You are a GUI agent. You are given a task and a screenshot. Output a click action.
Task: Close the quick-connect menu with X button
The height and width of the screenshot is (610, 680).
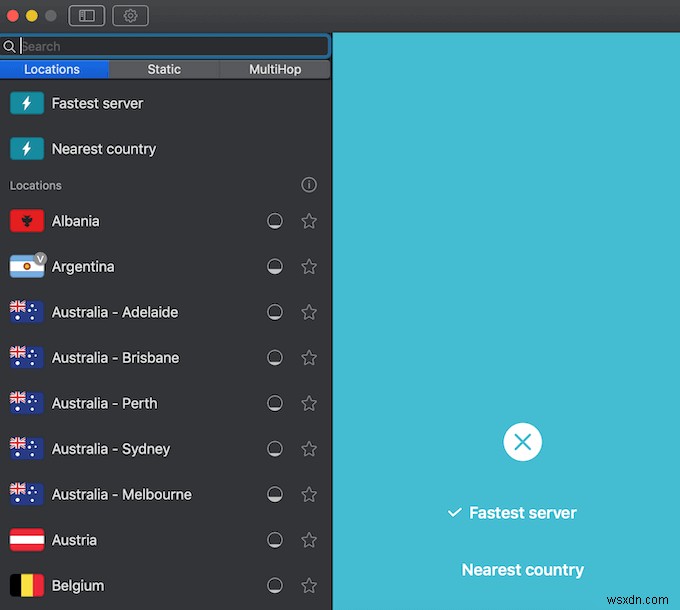(x=522, y=442)
